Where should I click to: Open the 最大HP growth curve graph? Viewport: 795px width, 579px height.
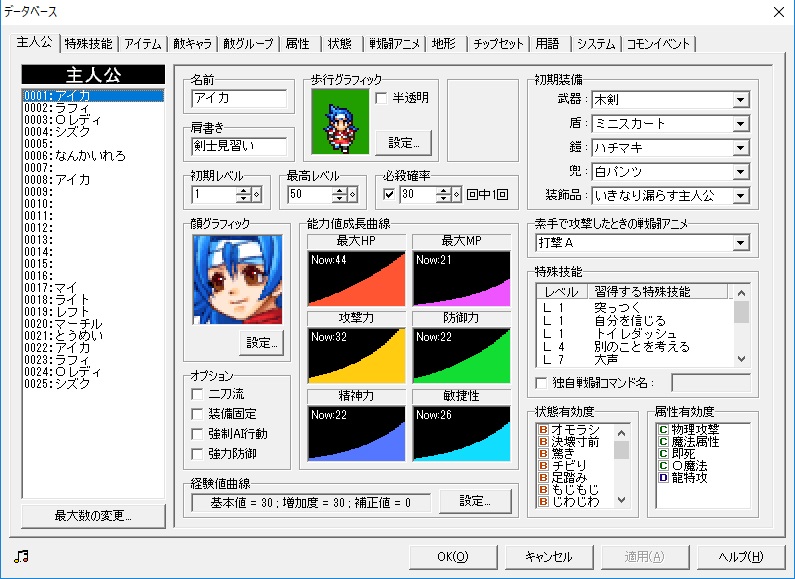point(356,278)
